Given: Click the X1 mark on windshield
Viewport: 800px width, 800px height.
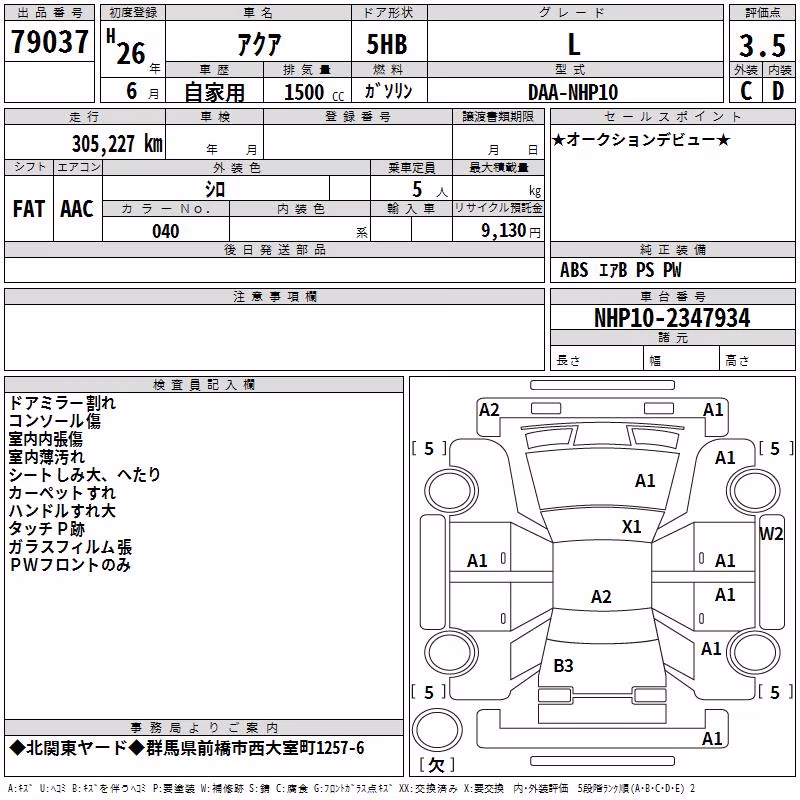Looking at the screenshot, I should pos(631,527).
